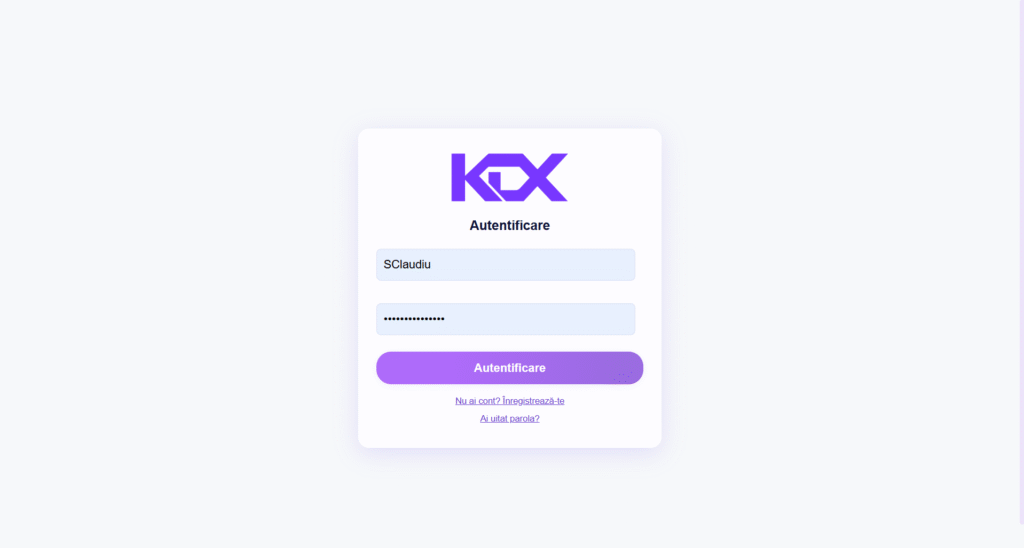Focus the username field containing SClaudiu
Screen dimensions: 1024x548
pos(505,265)
